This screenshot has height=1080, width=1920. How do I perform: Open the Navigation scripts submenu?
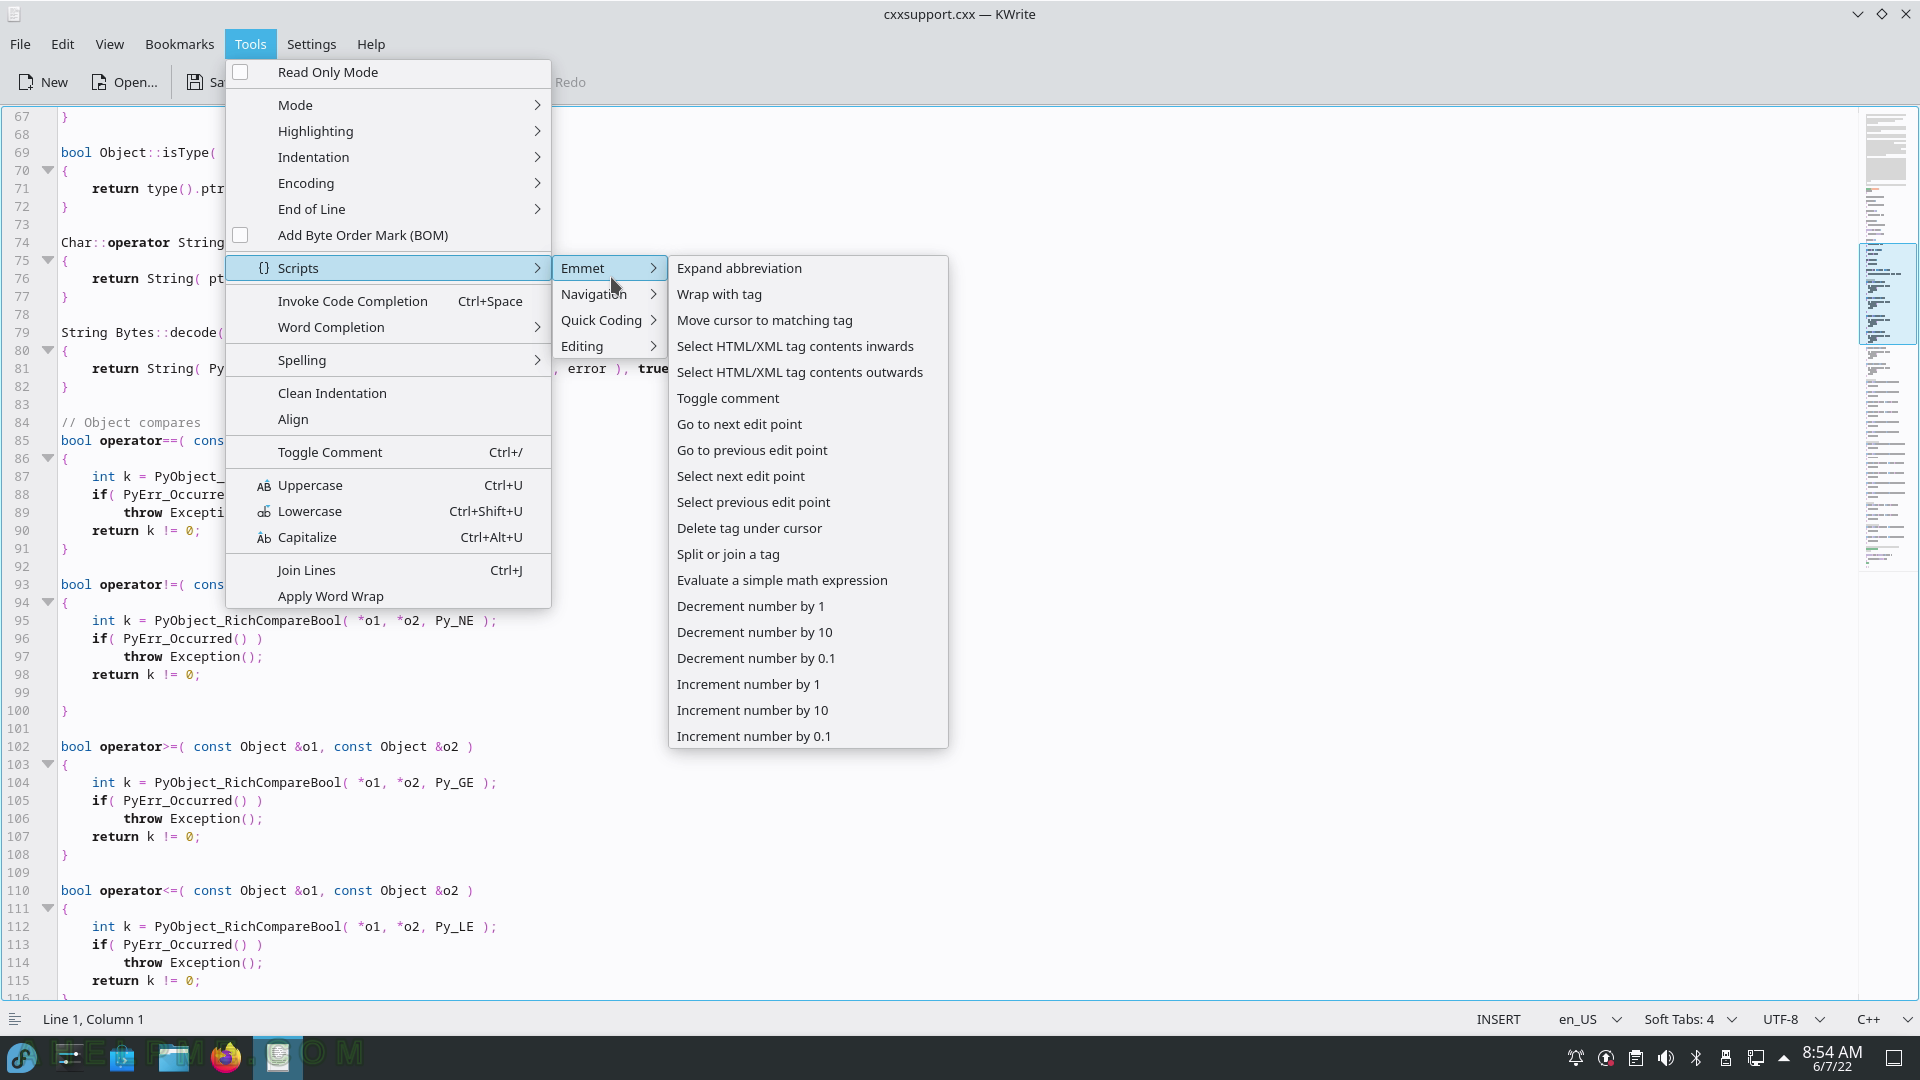coord(609,294)
